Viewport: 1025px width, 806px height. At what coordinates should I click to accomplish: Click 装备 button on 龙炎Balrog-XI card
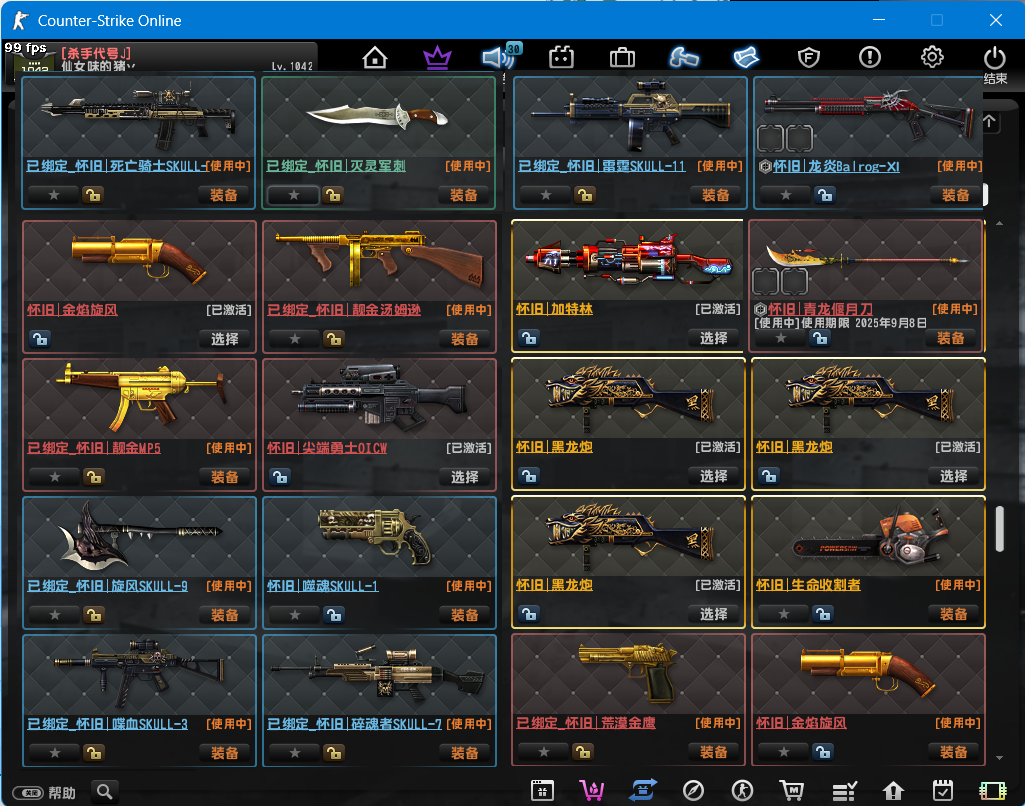pos(956,195)
